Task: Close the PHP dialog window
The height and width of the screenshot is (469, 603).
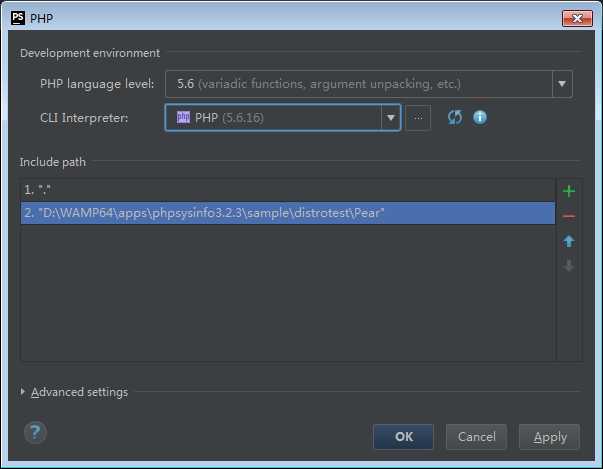Action: point(577,18)
